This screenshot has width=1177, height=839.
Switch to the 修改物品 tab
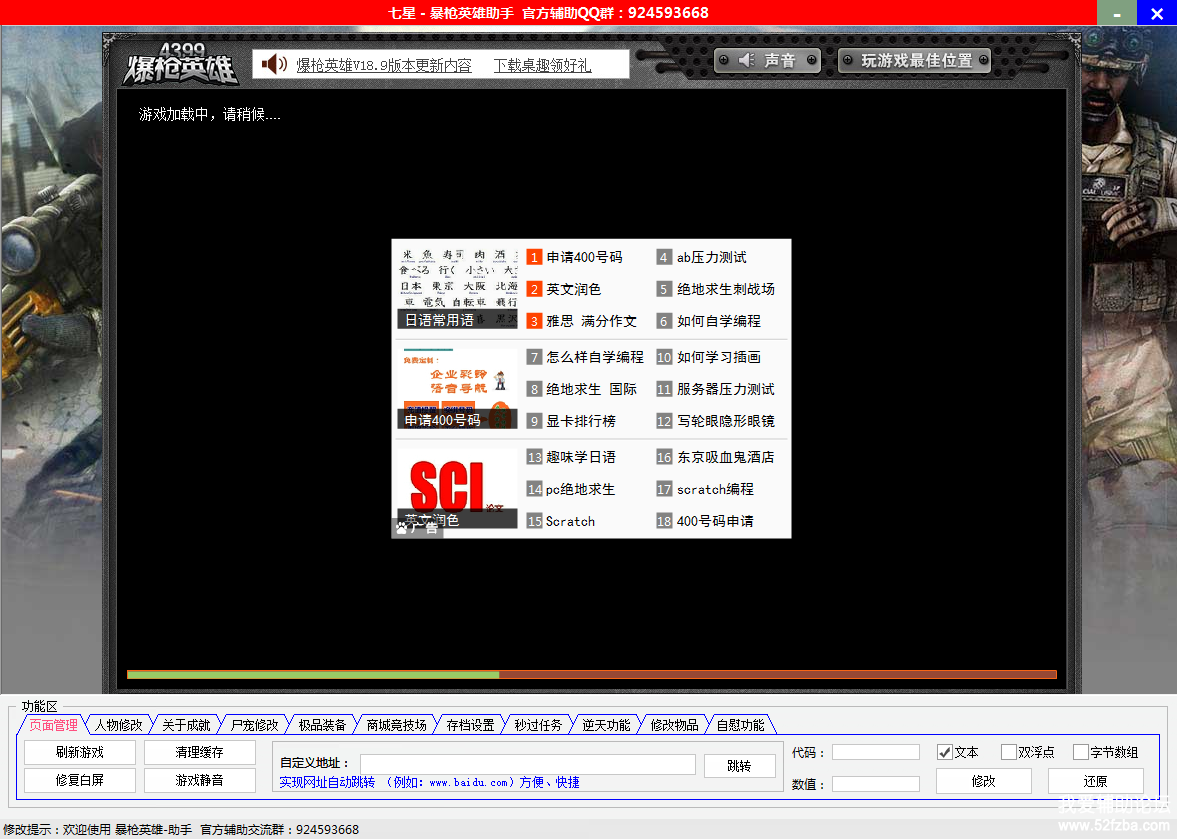[x=674, y=725]
